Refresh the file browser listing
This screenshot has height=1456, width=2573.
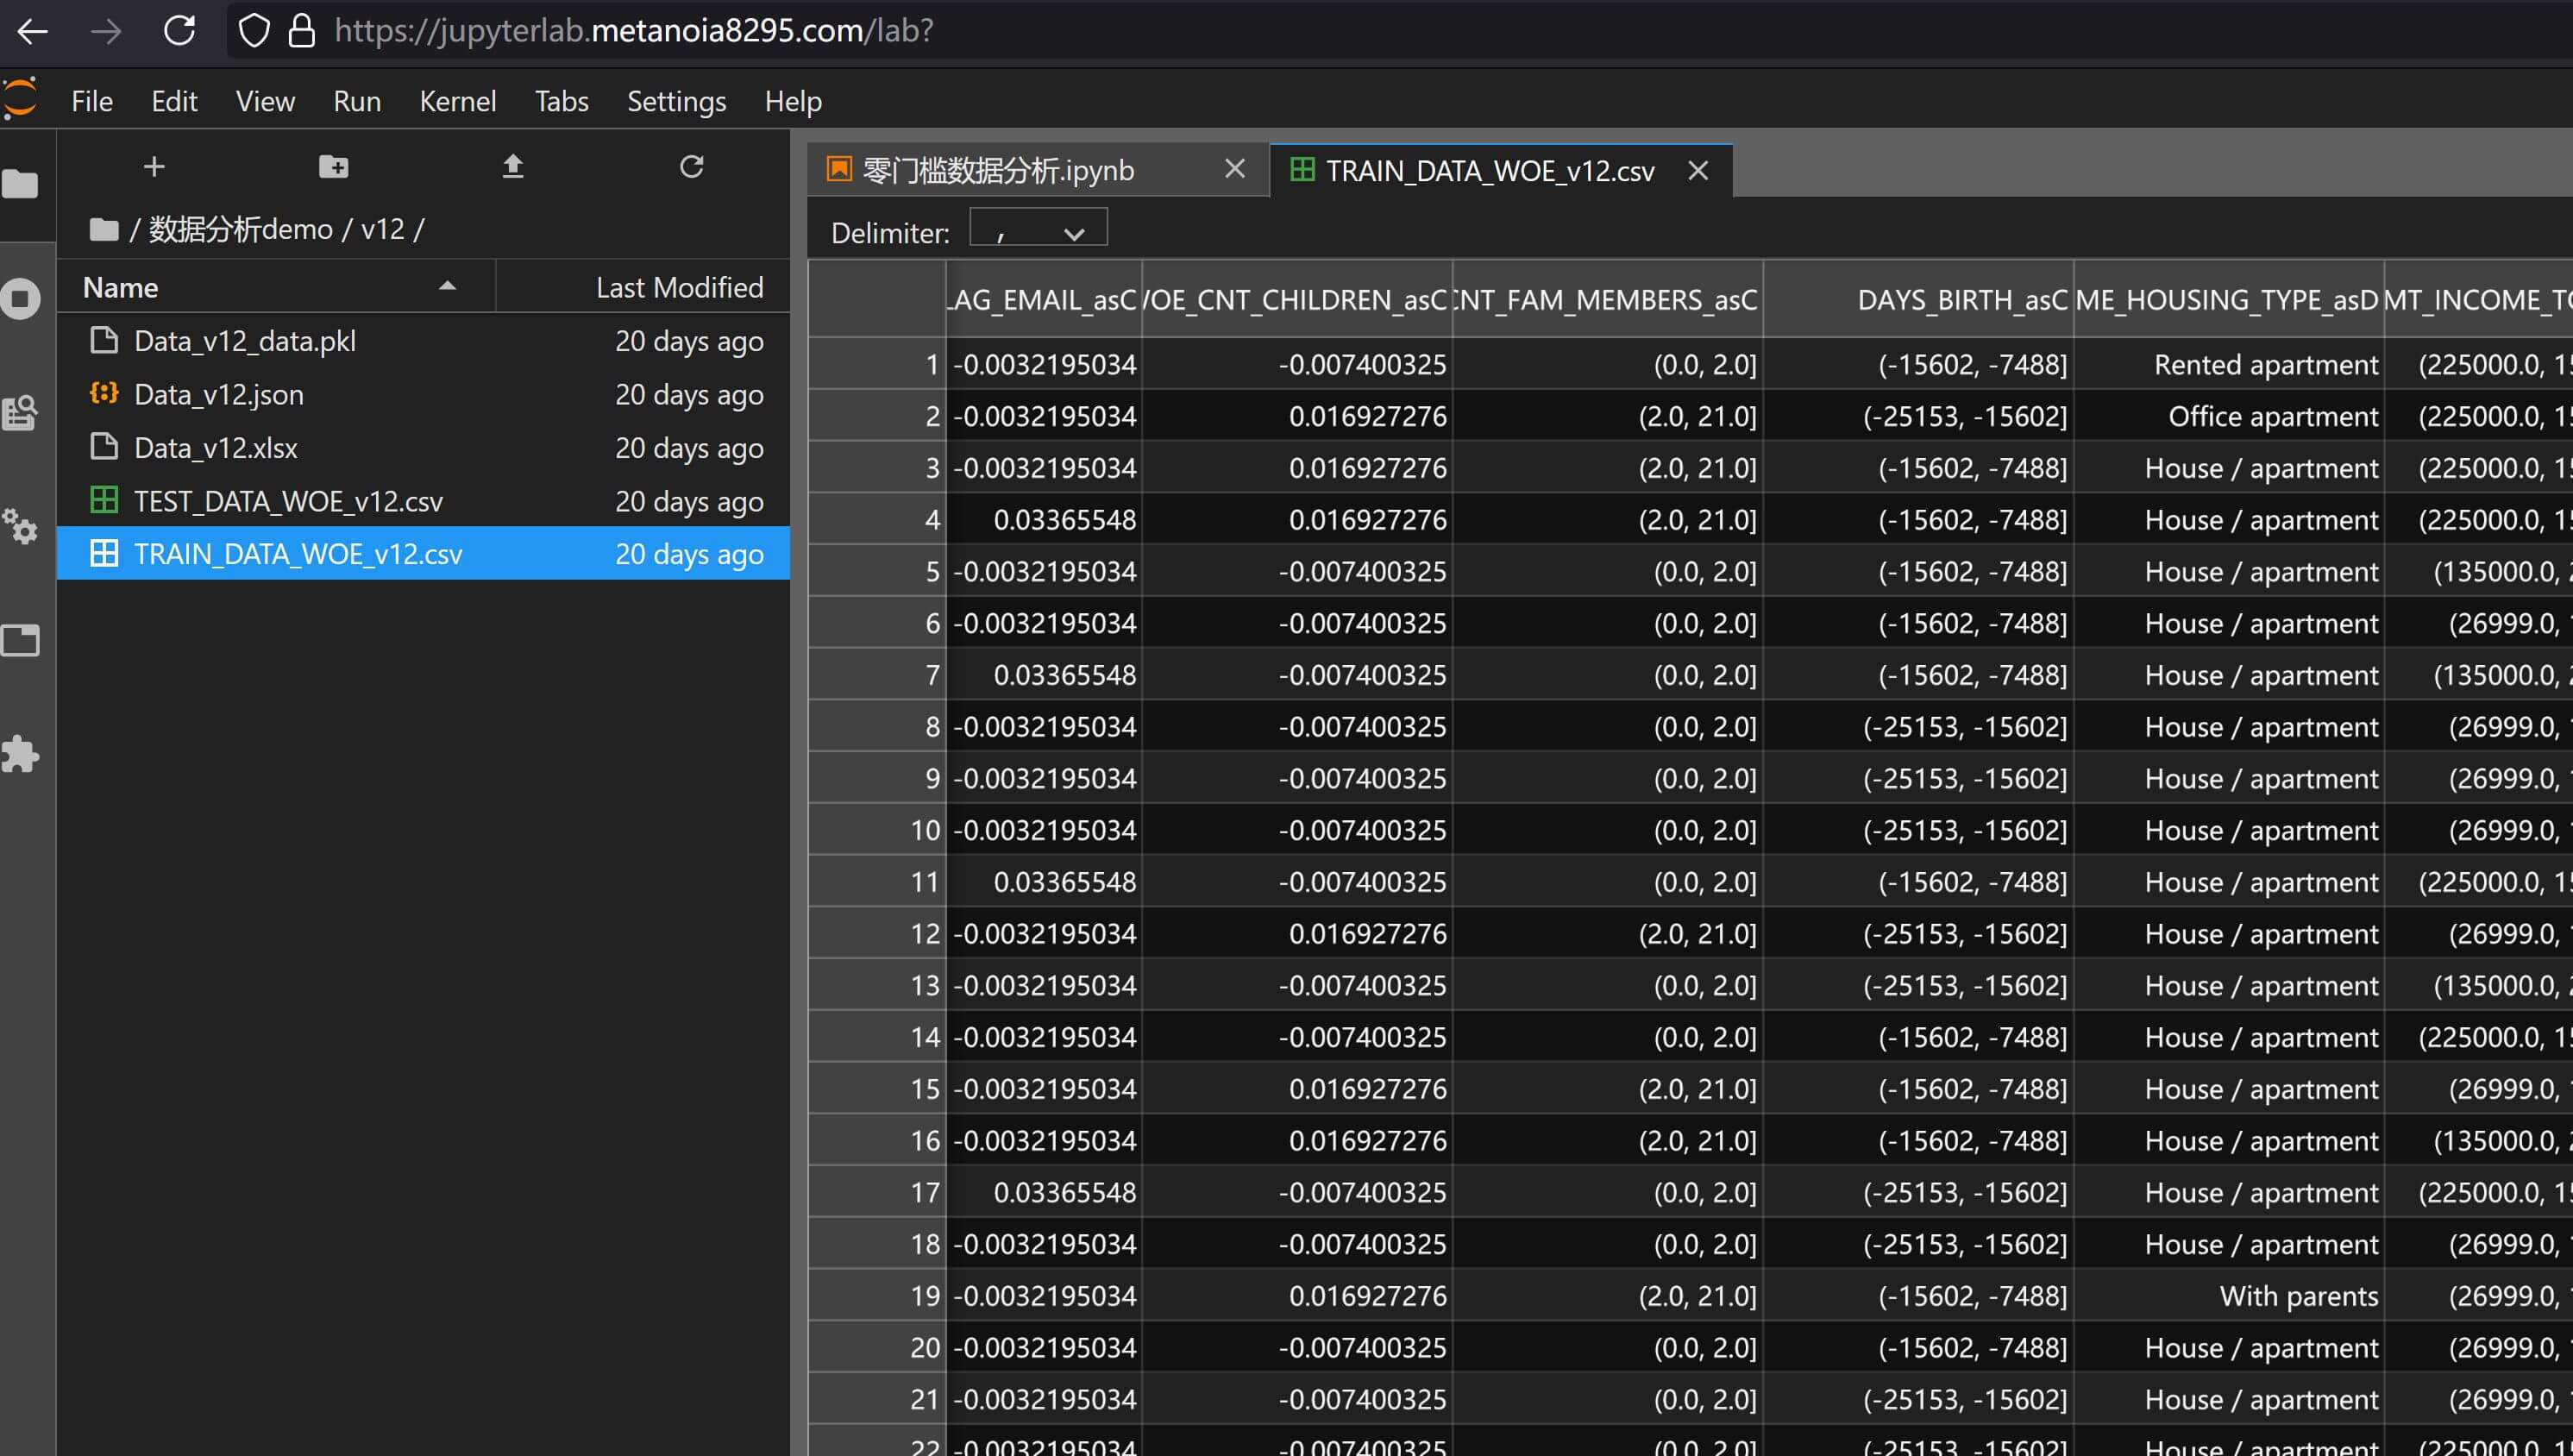(x=691, y=166)
